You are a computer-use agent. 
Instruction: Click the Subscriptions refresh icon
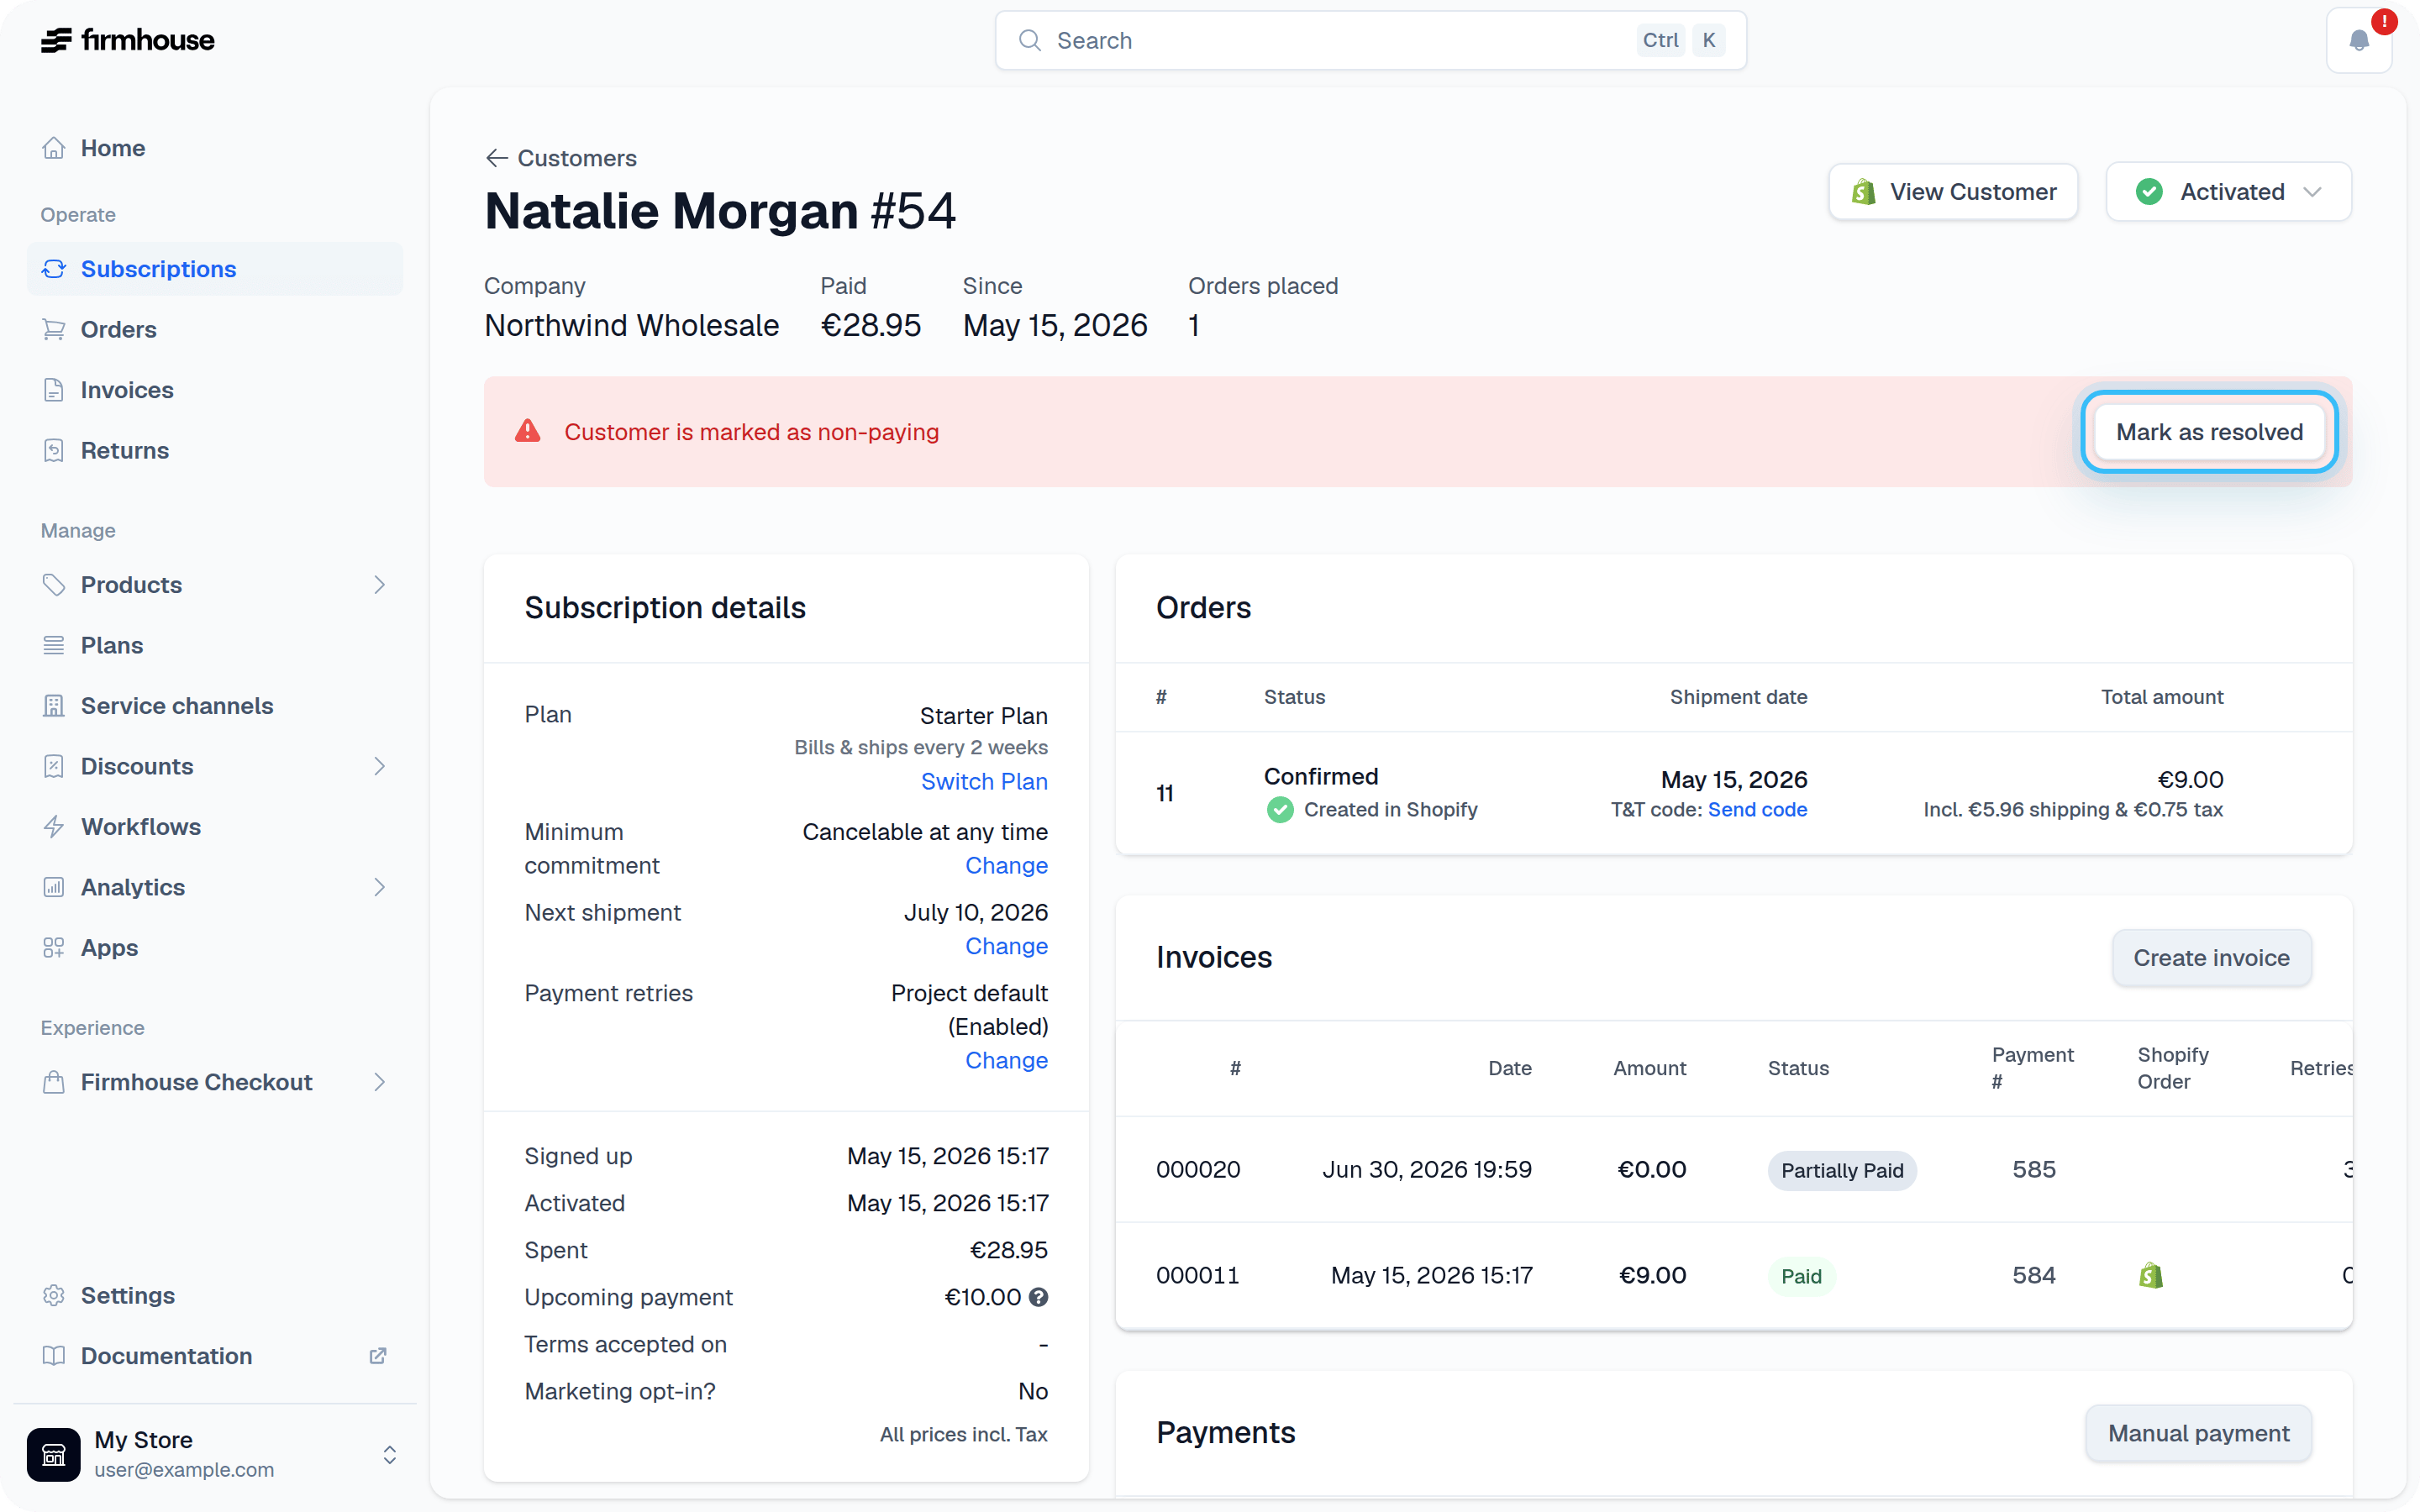coord(54,269)
